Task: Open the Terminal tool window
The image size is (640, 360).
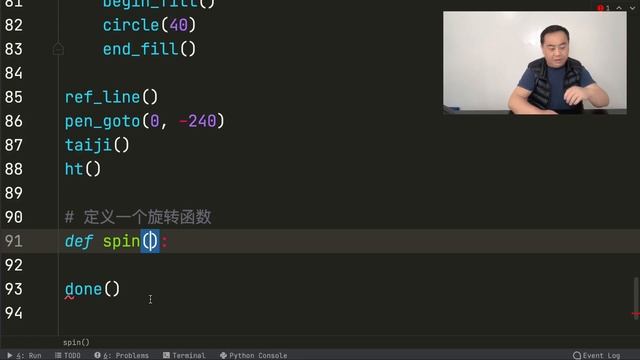Action: [184, 355]
